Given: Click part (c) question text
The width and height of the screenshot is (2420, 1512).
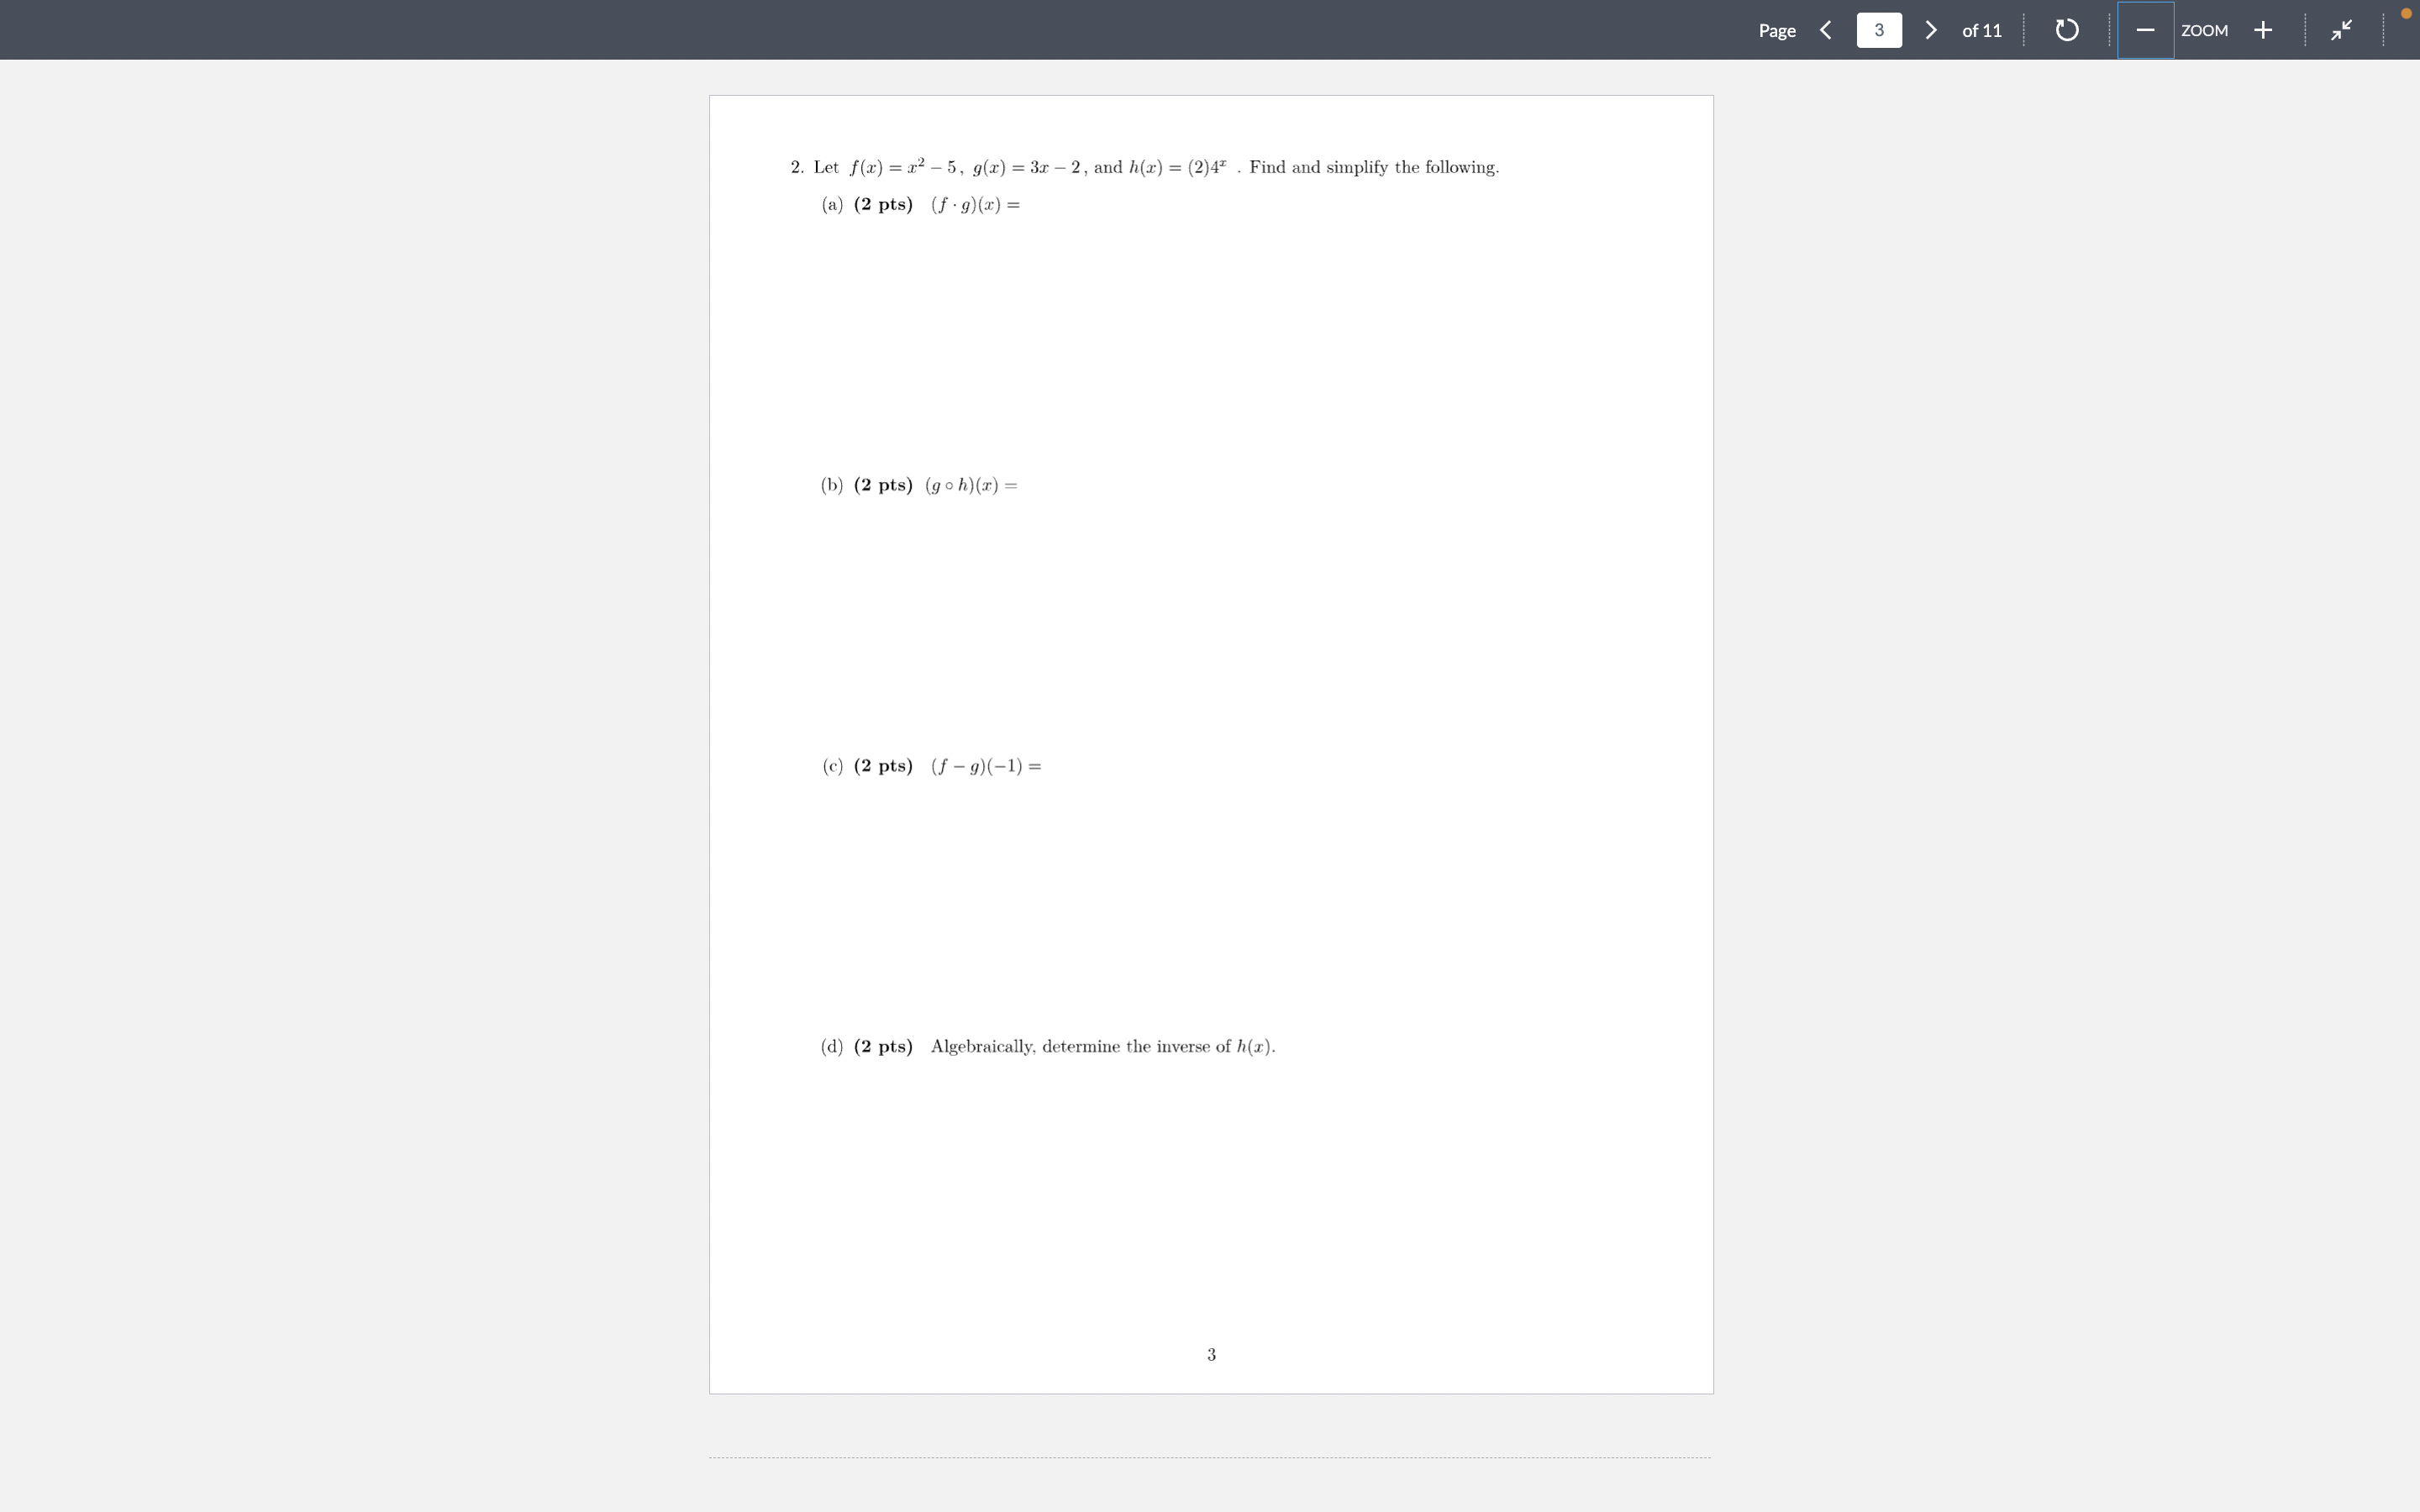Looking at the screenshot, I should 930,765.
